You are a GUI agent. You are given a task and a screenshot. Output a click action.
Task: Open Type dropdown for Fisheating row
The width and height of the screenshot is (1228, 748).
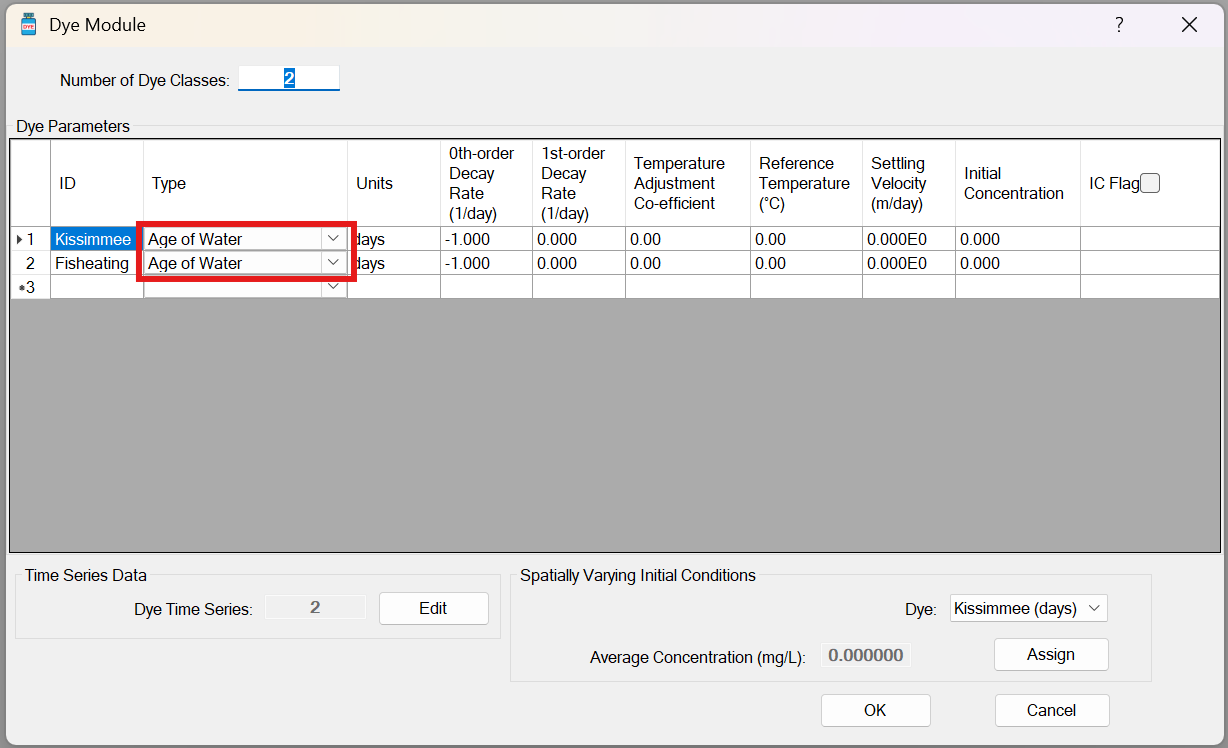tap(332, 263)
